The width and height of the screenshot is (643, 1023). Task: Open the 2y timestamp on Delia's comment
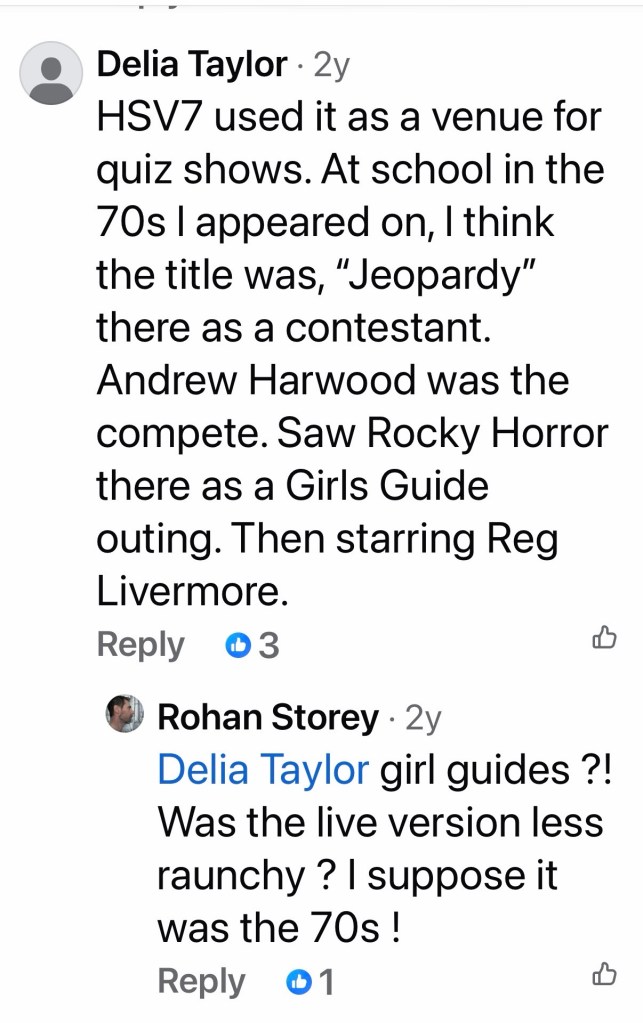(x=330, y=66)
